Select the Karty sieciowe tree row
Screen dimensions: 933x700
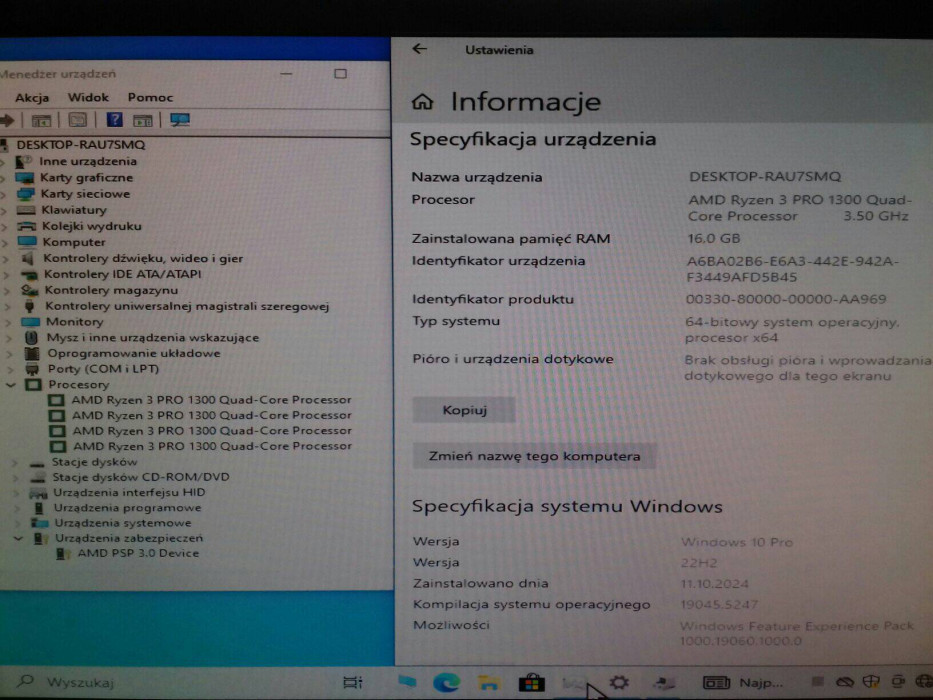coord(85,193)
